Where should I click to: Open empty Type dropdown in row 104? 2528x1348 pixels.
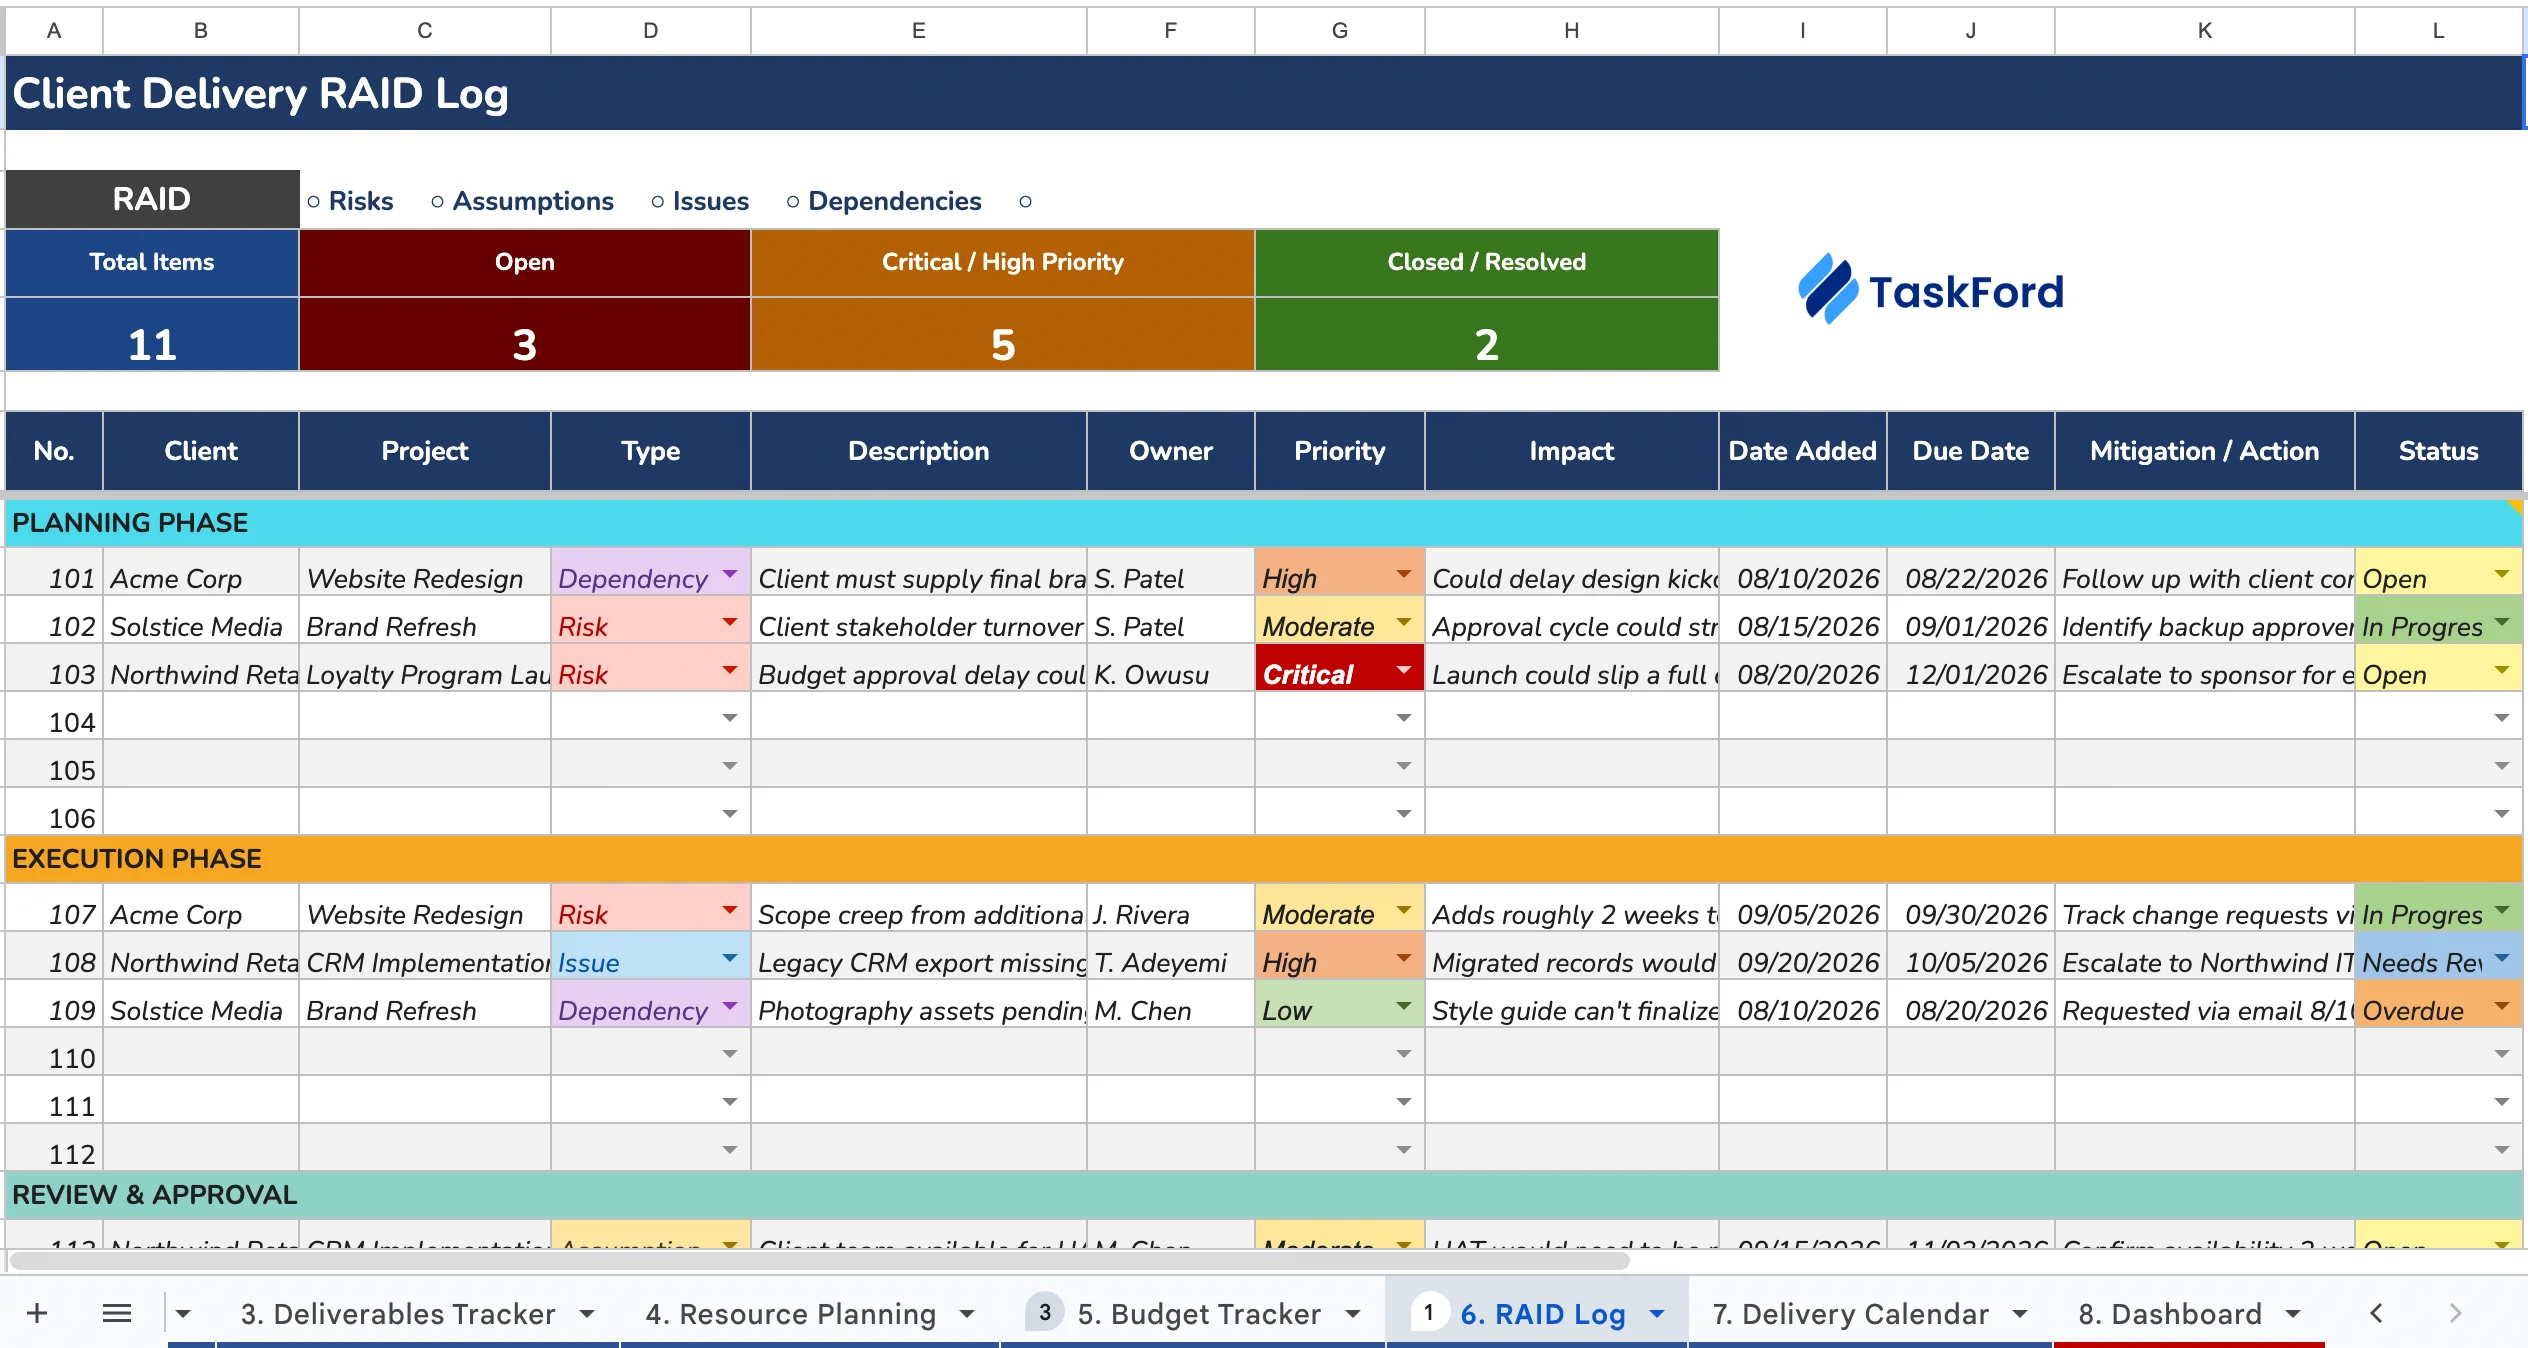click(730, 718)
